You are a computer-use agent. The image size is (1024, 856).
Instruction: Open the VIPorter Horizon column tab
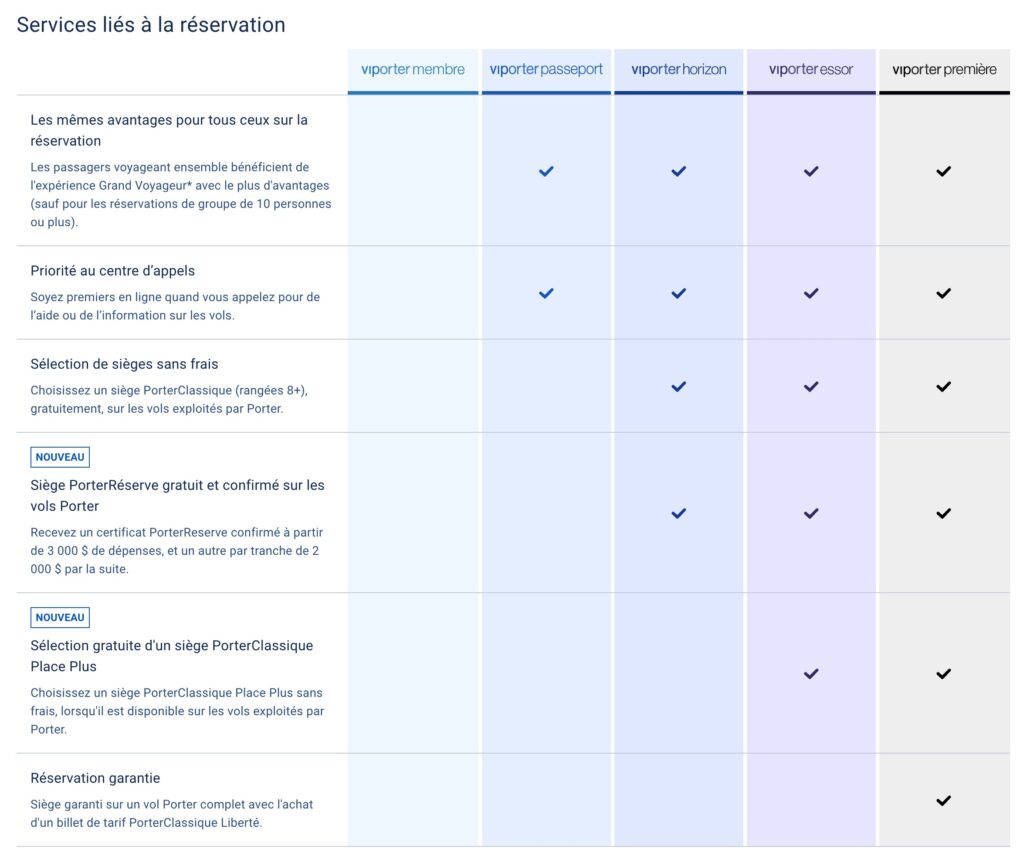point(679,70)
